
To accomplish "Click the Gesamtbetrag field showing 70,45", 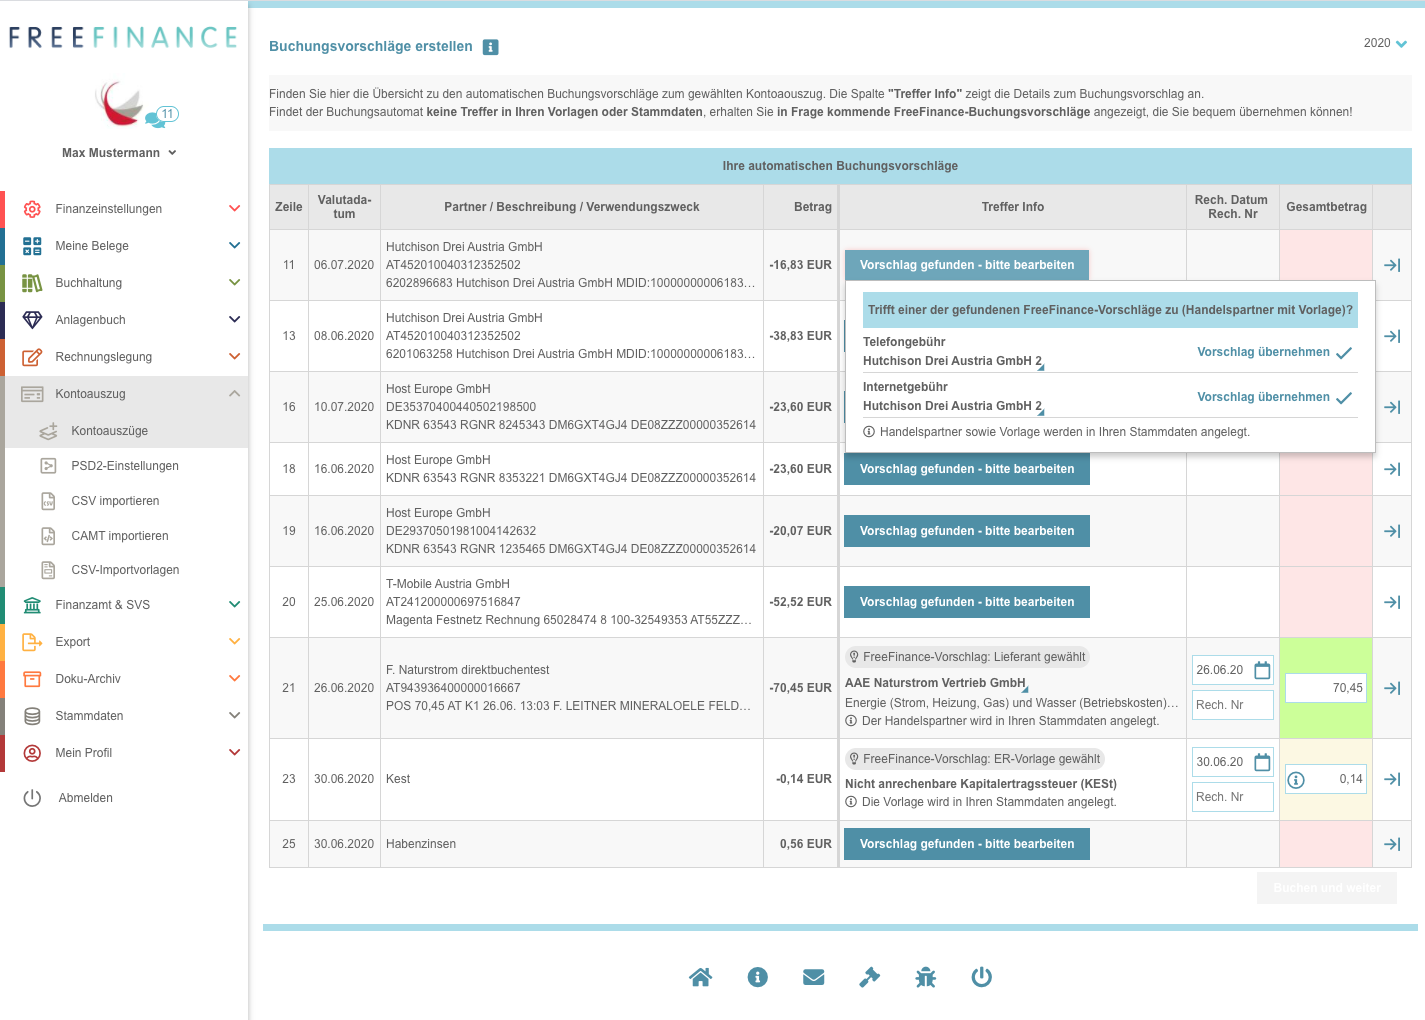I will tap(1325, 688).
